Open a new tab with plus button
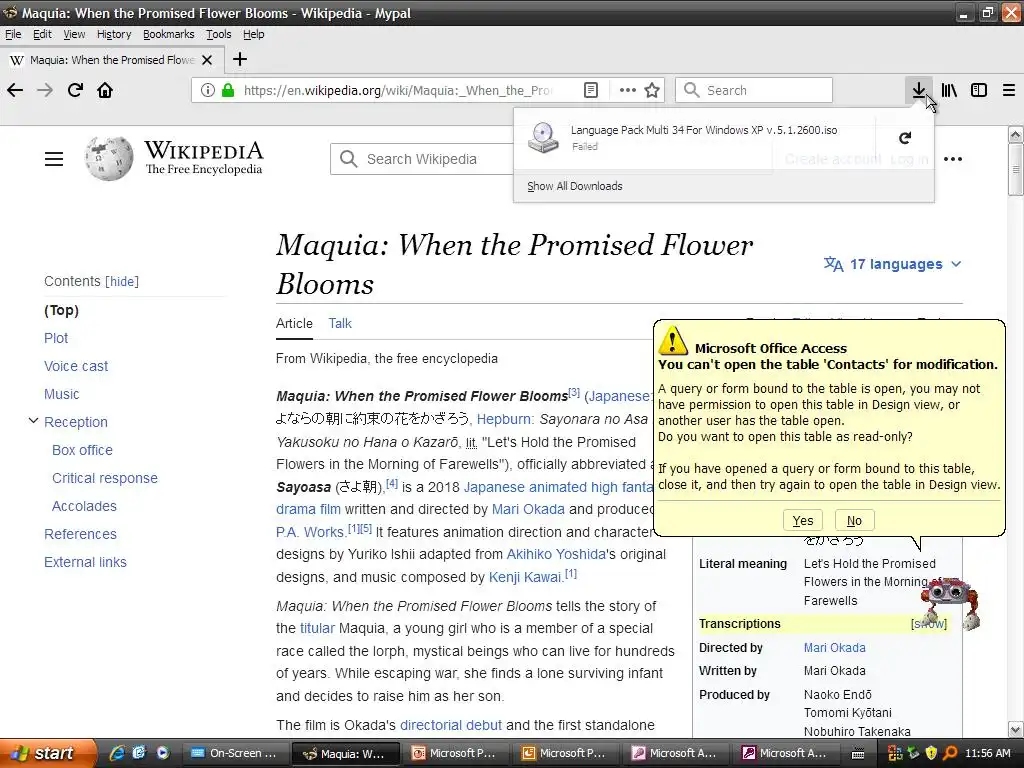The height and width of the screenshot is (768, 1024). tap(240, 59)
